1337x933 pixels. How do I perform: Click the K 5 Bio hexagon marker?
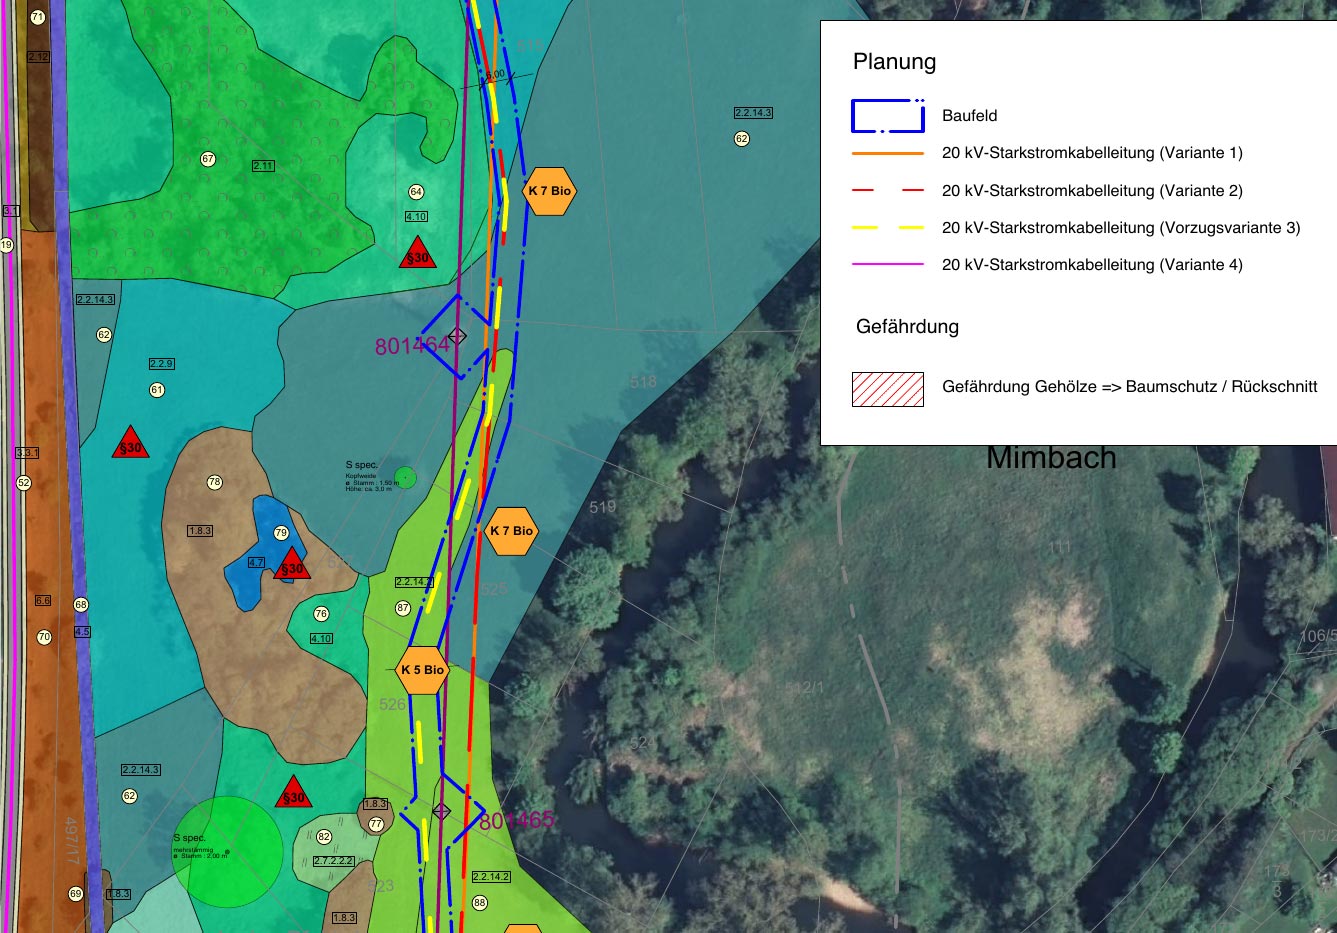[x=422, y=670]
